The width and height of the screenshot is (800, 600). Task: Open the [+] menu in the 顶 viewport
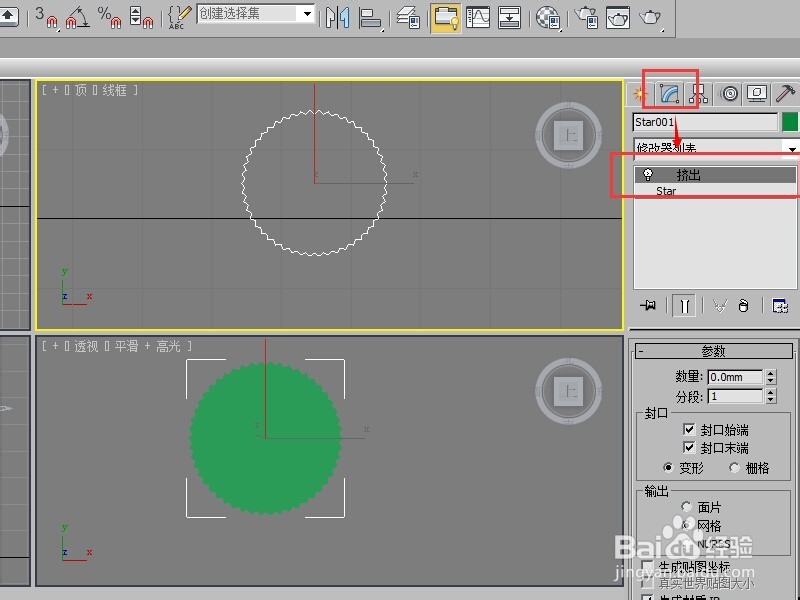pyautogui.click(x=55, y=90)
